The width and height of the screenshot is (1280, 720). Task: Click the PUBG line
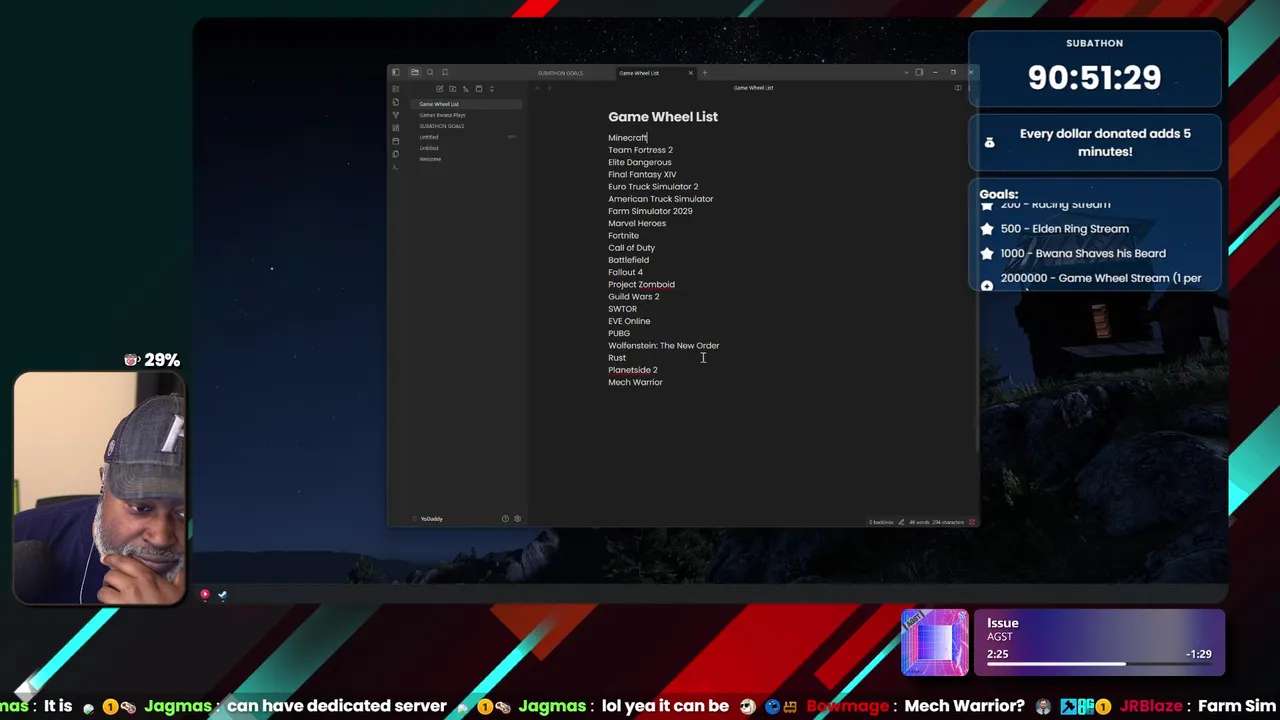coord(619,334)
